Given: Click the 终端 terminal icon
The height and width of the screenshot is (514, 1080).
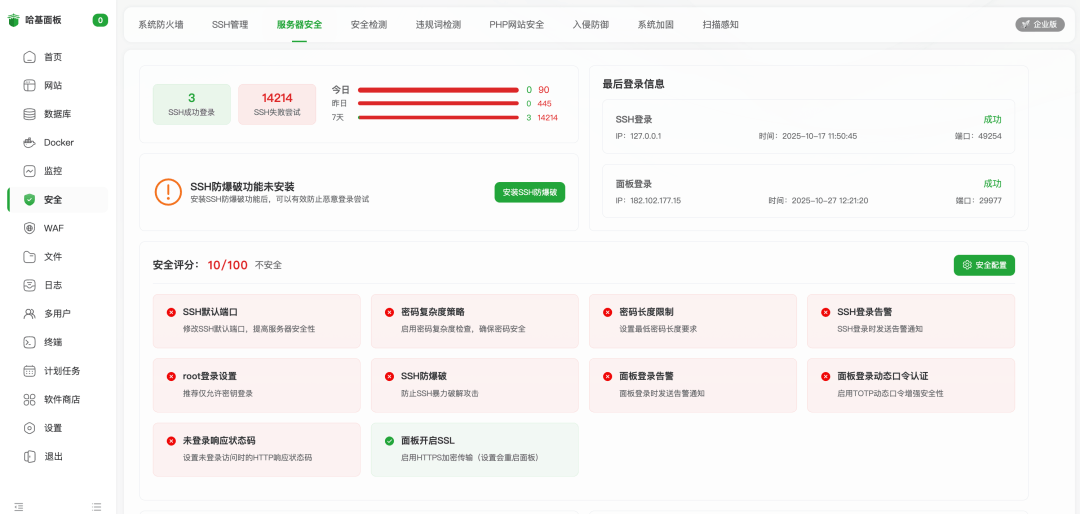Looking at the screenshot, I should tap(30, 342).
